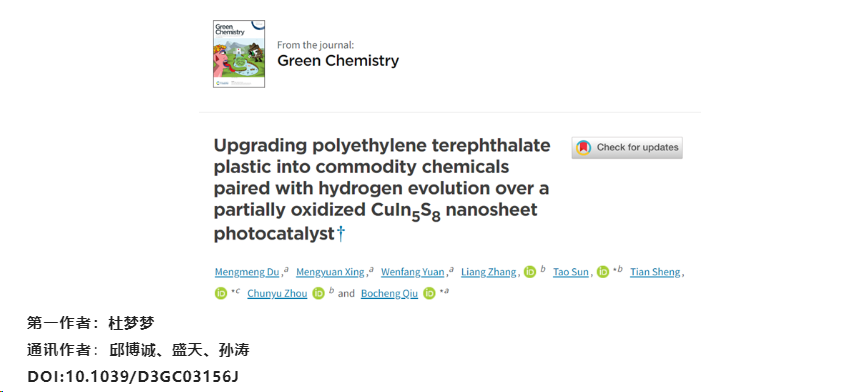The height and width of the screenshot is (392, 843).
Task: Open author Mengmeng Du's profile link
Action: point(247,272)
